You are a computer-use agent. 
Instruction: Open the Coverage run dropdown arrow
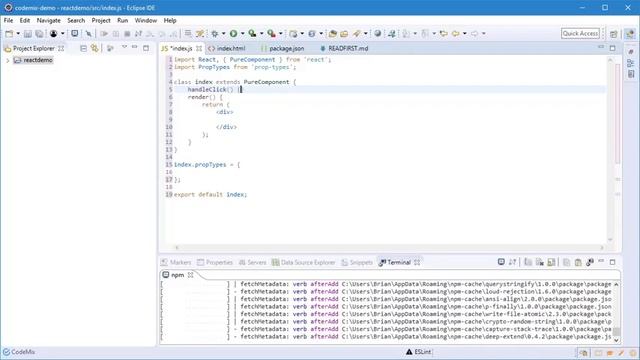262,33
